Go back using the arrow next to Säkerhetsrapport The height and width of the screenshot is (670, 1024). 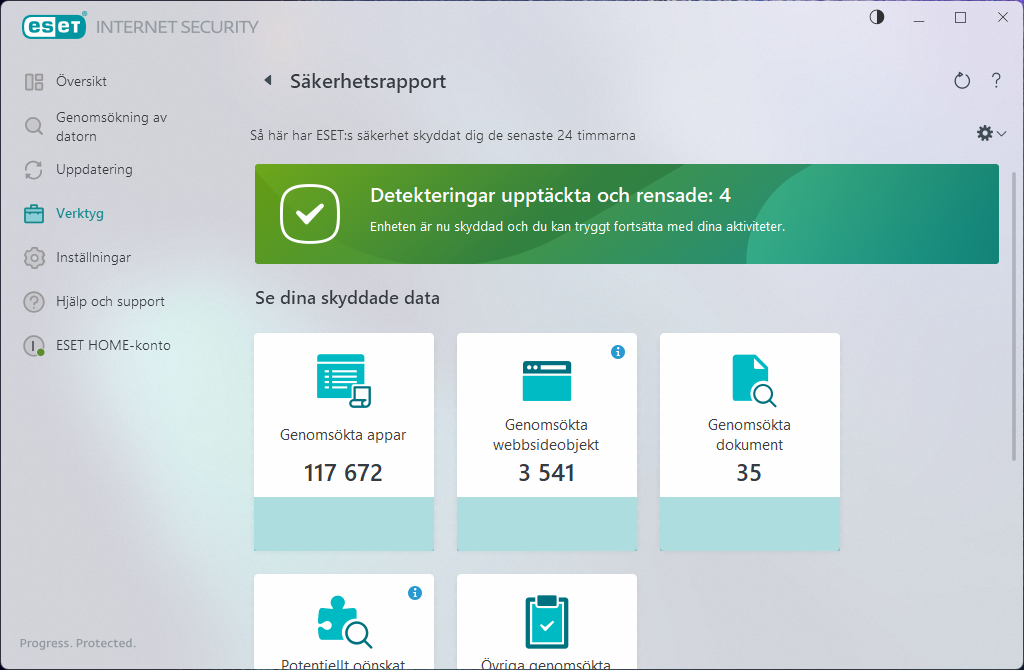coord(267,81)
